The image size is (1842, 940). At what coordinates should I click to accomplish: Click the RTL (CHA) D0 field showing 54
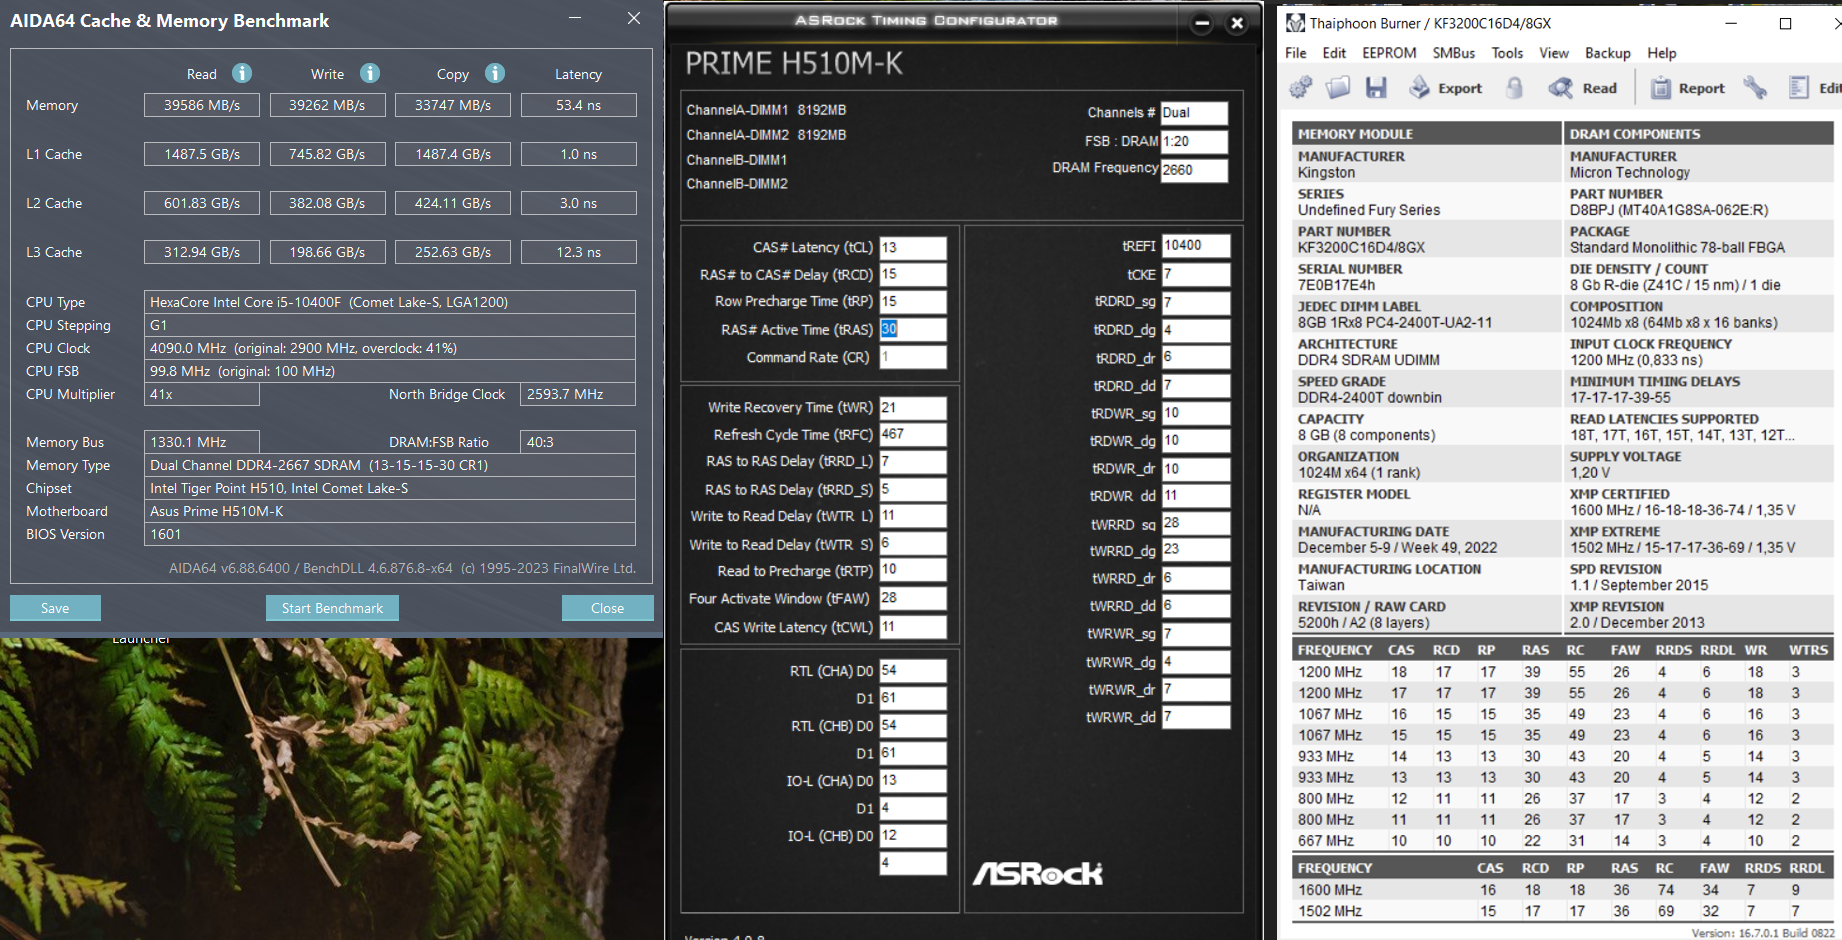coord(913,670)
